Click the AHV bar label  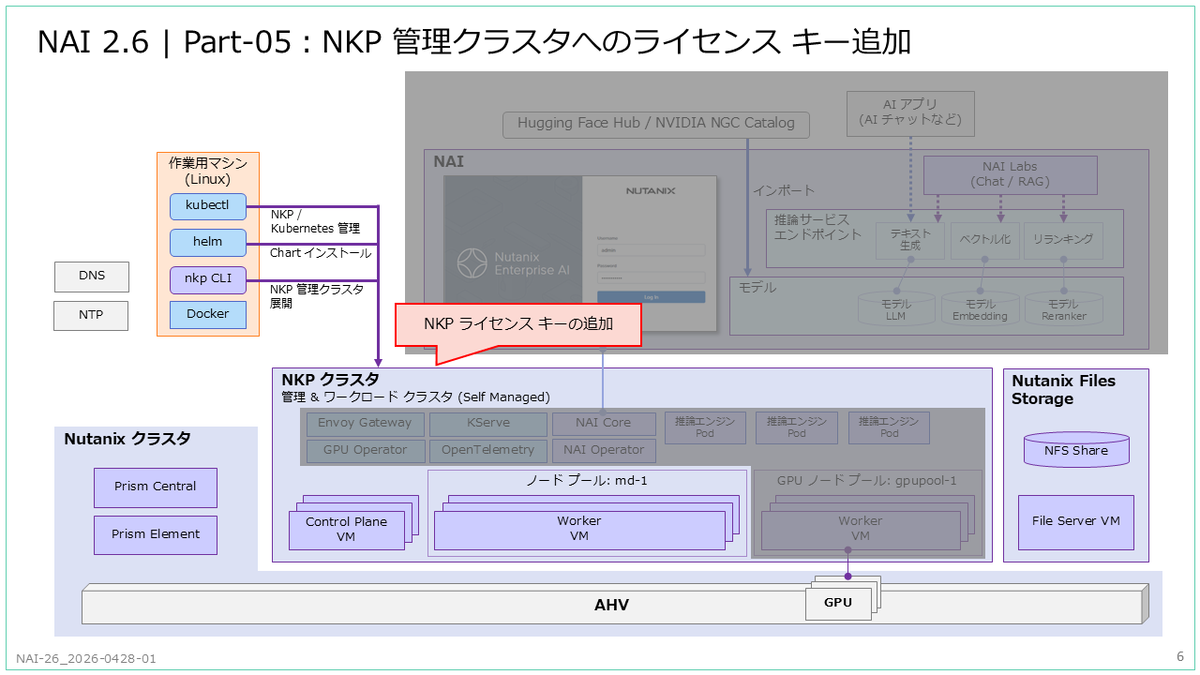pos(612,605)
